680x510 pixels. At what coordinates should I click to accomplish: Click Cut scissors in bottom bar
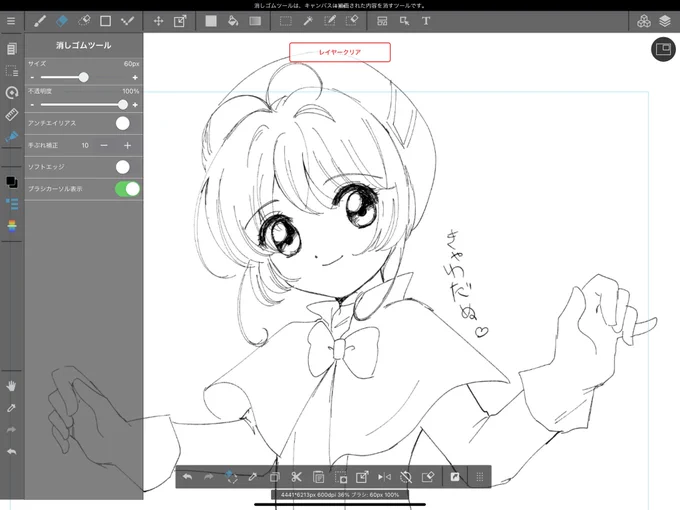point(296,477)
